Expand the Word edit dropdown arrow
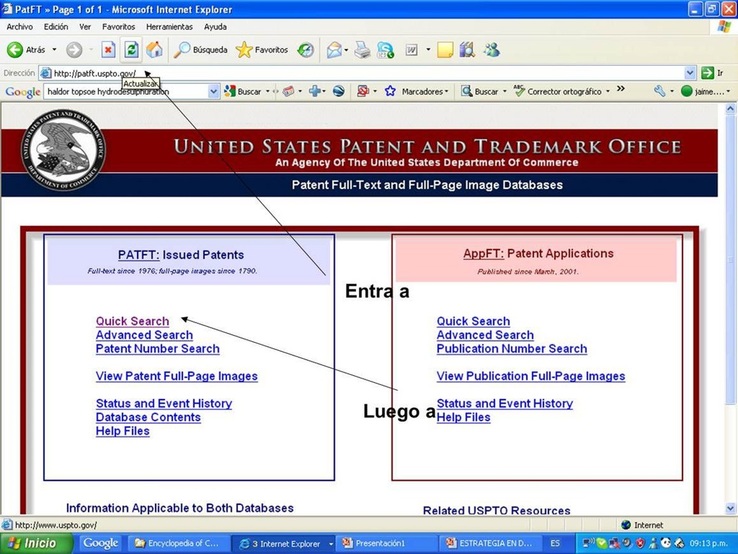This screenshot has height=554, width=738. point(428,49)
